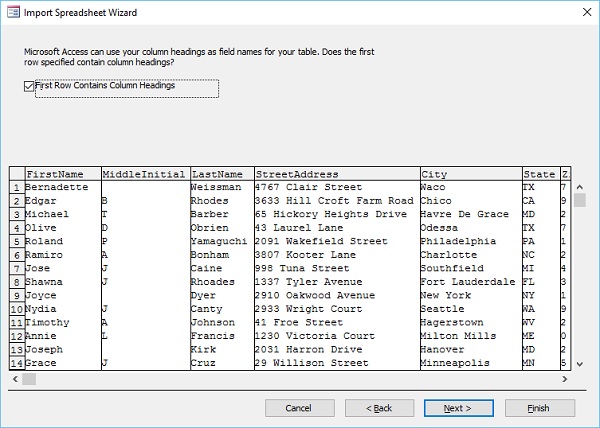The height and width of the screenshot is (428, 600).
Task: Click the Finish button
Action: click(x=540, y=408)
